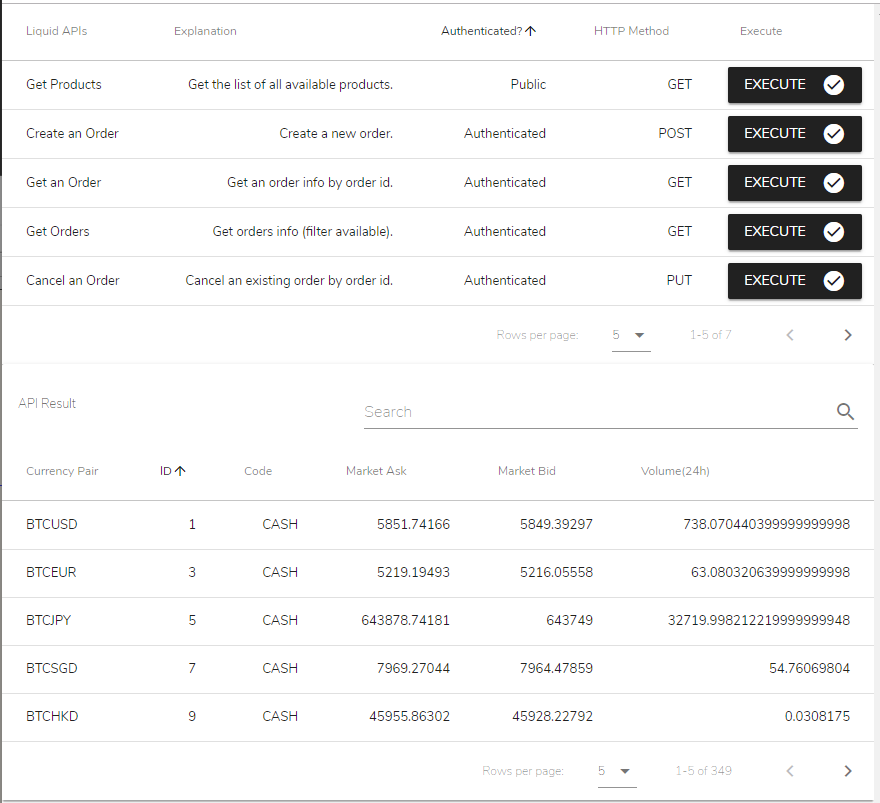Click market ask value 45955.86302
Image resolution: width=880 pixels, height=803 pixels.
(x=410, y=717)
